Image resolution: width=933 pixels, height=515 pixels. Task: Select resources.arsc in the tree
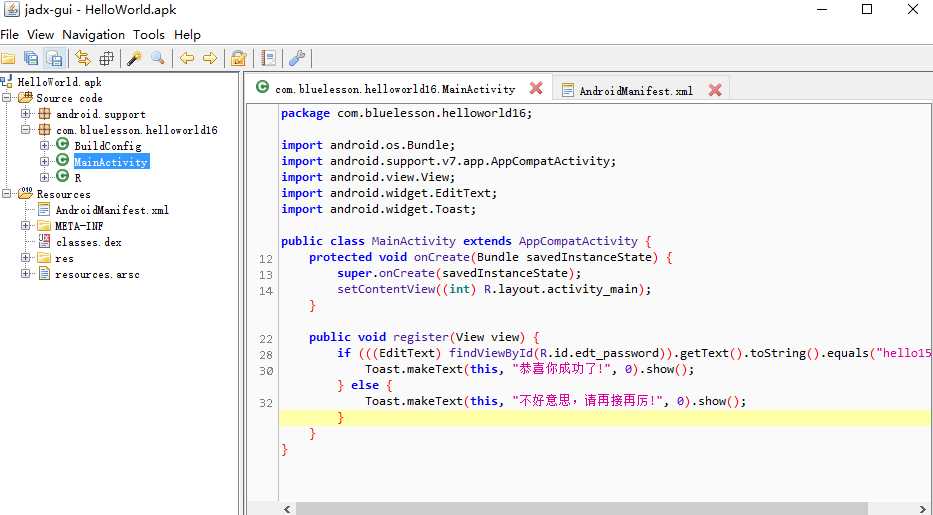tap(97, 274)
